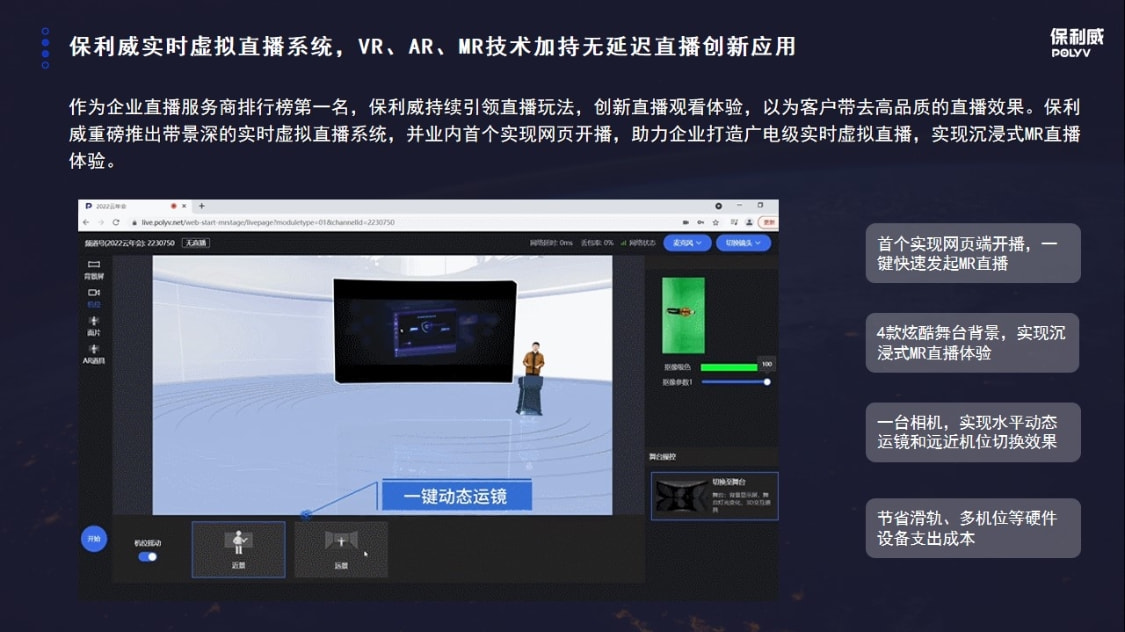
Task: Toggle the 机位抖动 switch
Action: point(148,557)
